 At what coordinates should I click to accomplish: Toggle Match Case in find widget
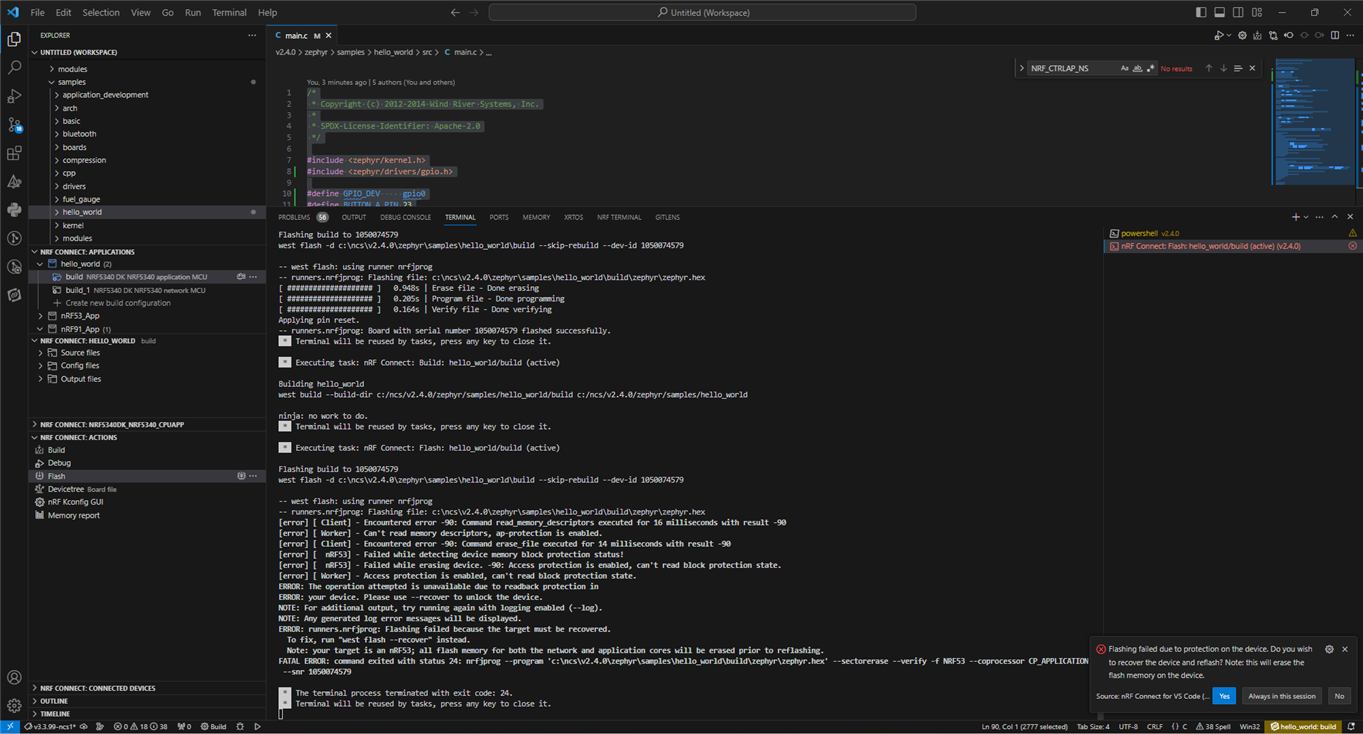[x=1124, y=69]
